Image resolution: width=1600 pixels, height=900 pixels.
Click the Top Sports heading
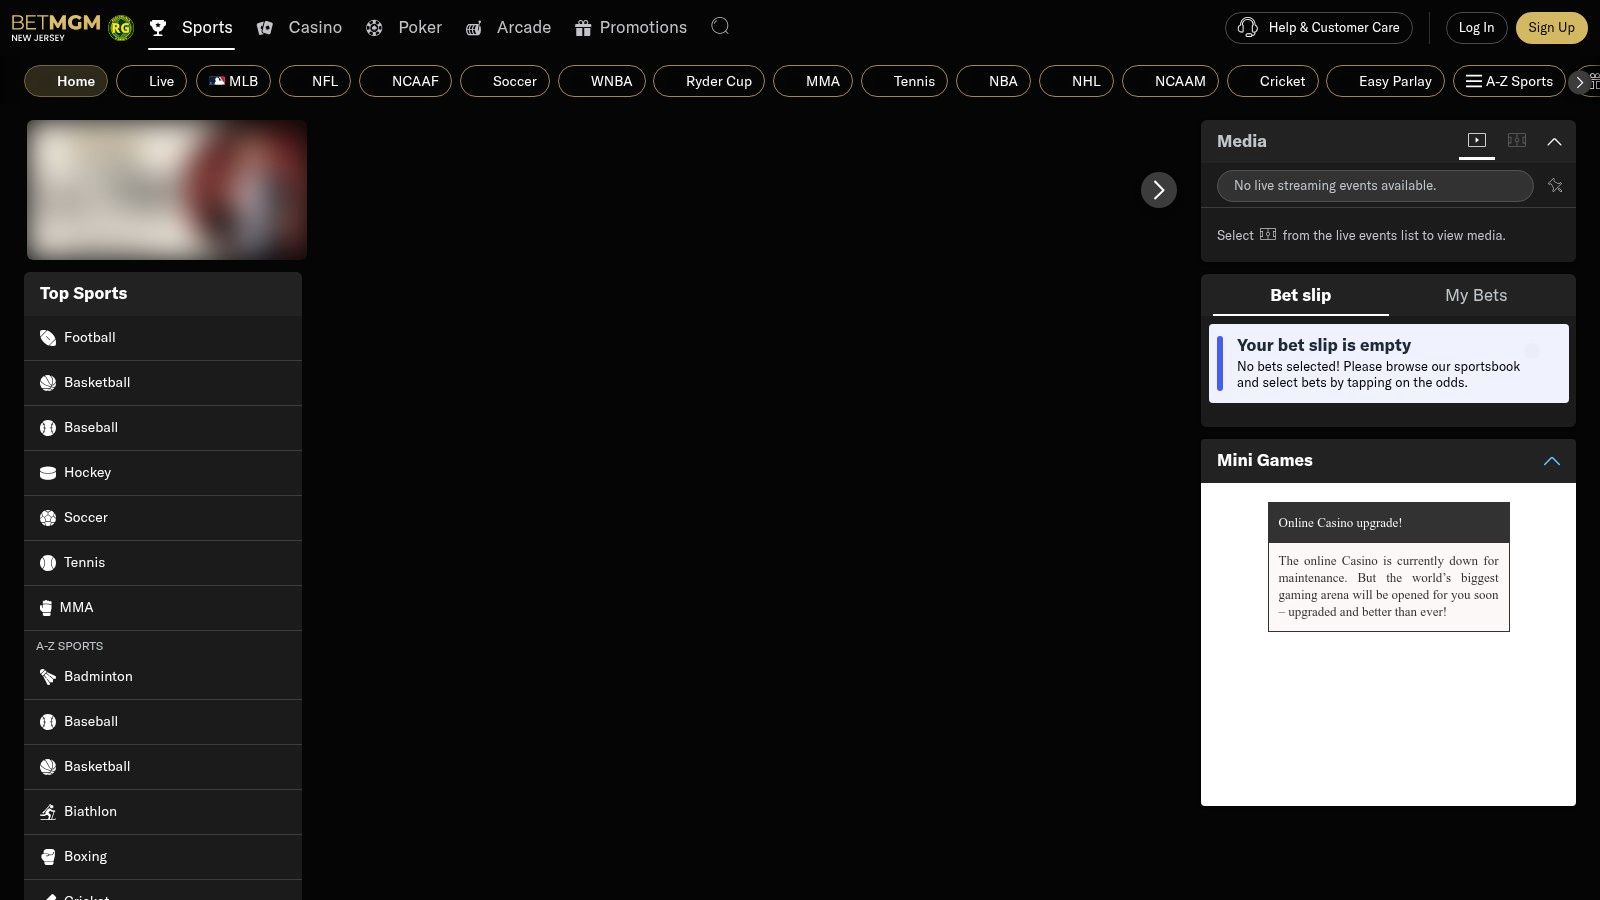tap(84, 293)
